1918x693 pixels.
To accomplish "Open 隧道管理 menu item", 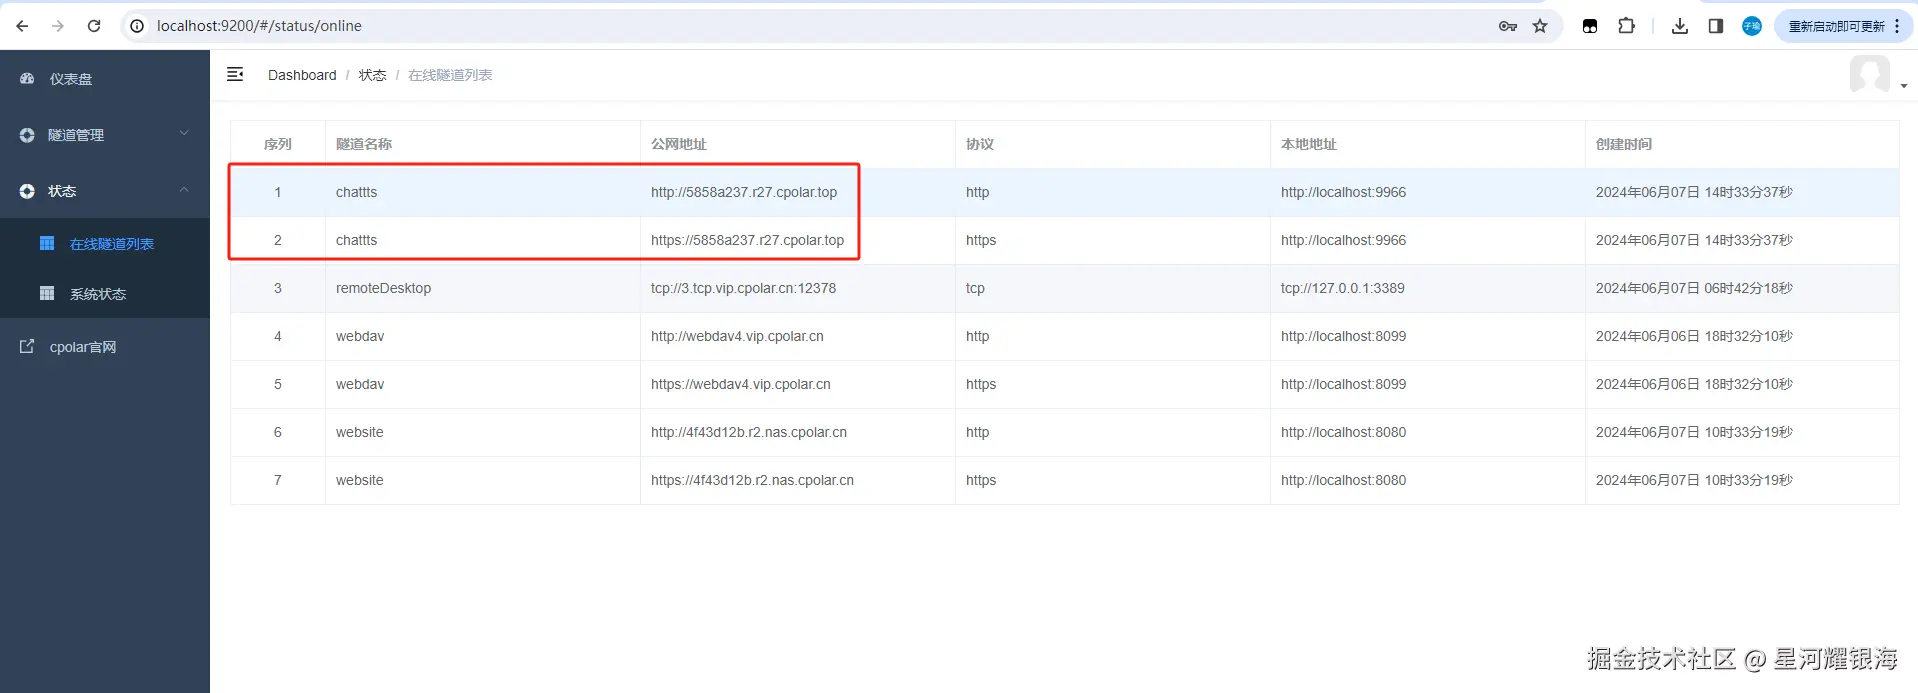I will 105,134.
